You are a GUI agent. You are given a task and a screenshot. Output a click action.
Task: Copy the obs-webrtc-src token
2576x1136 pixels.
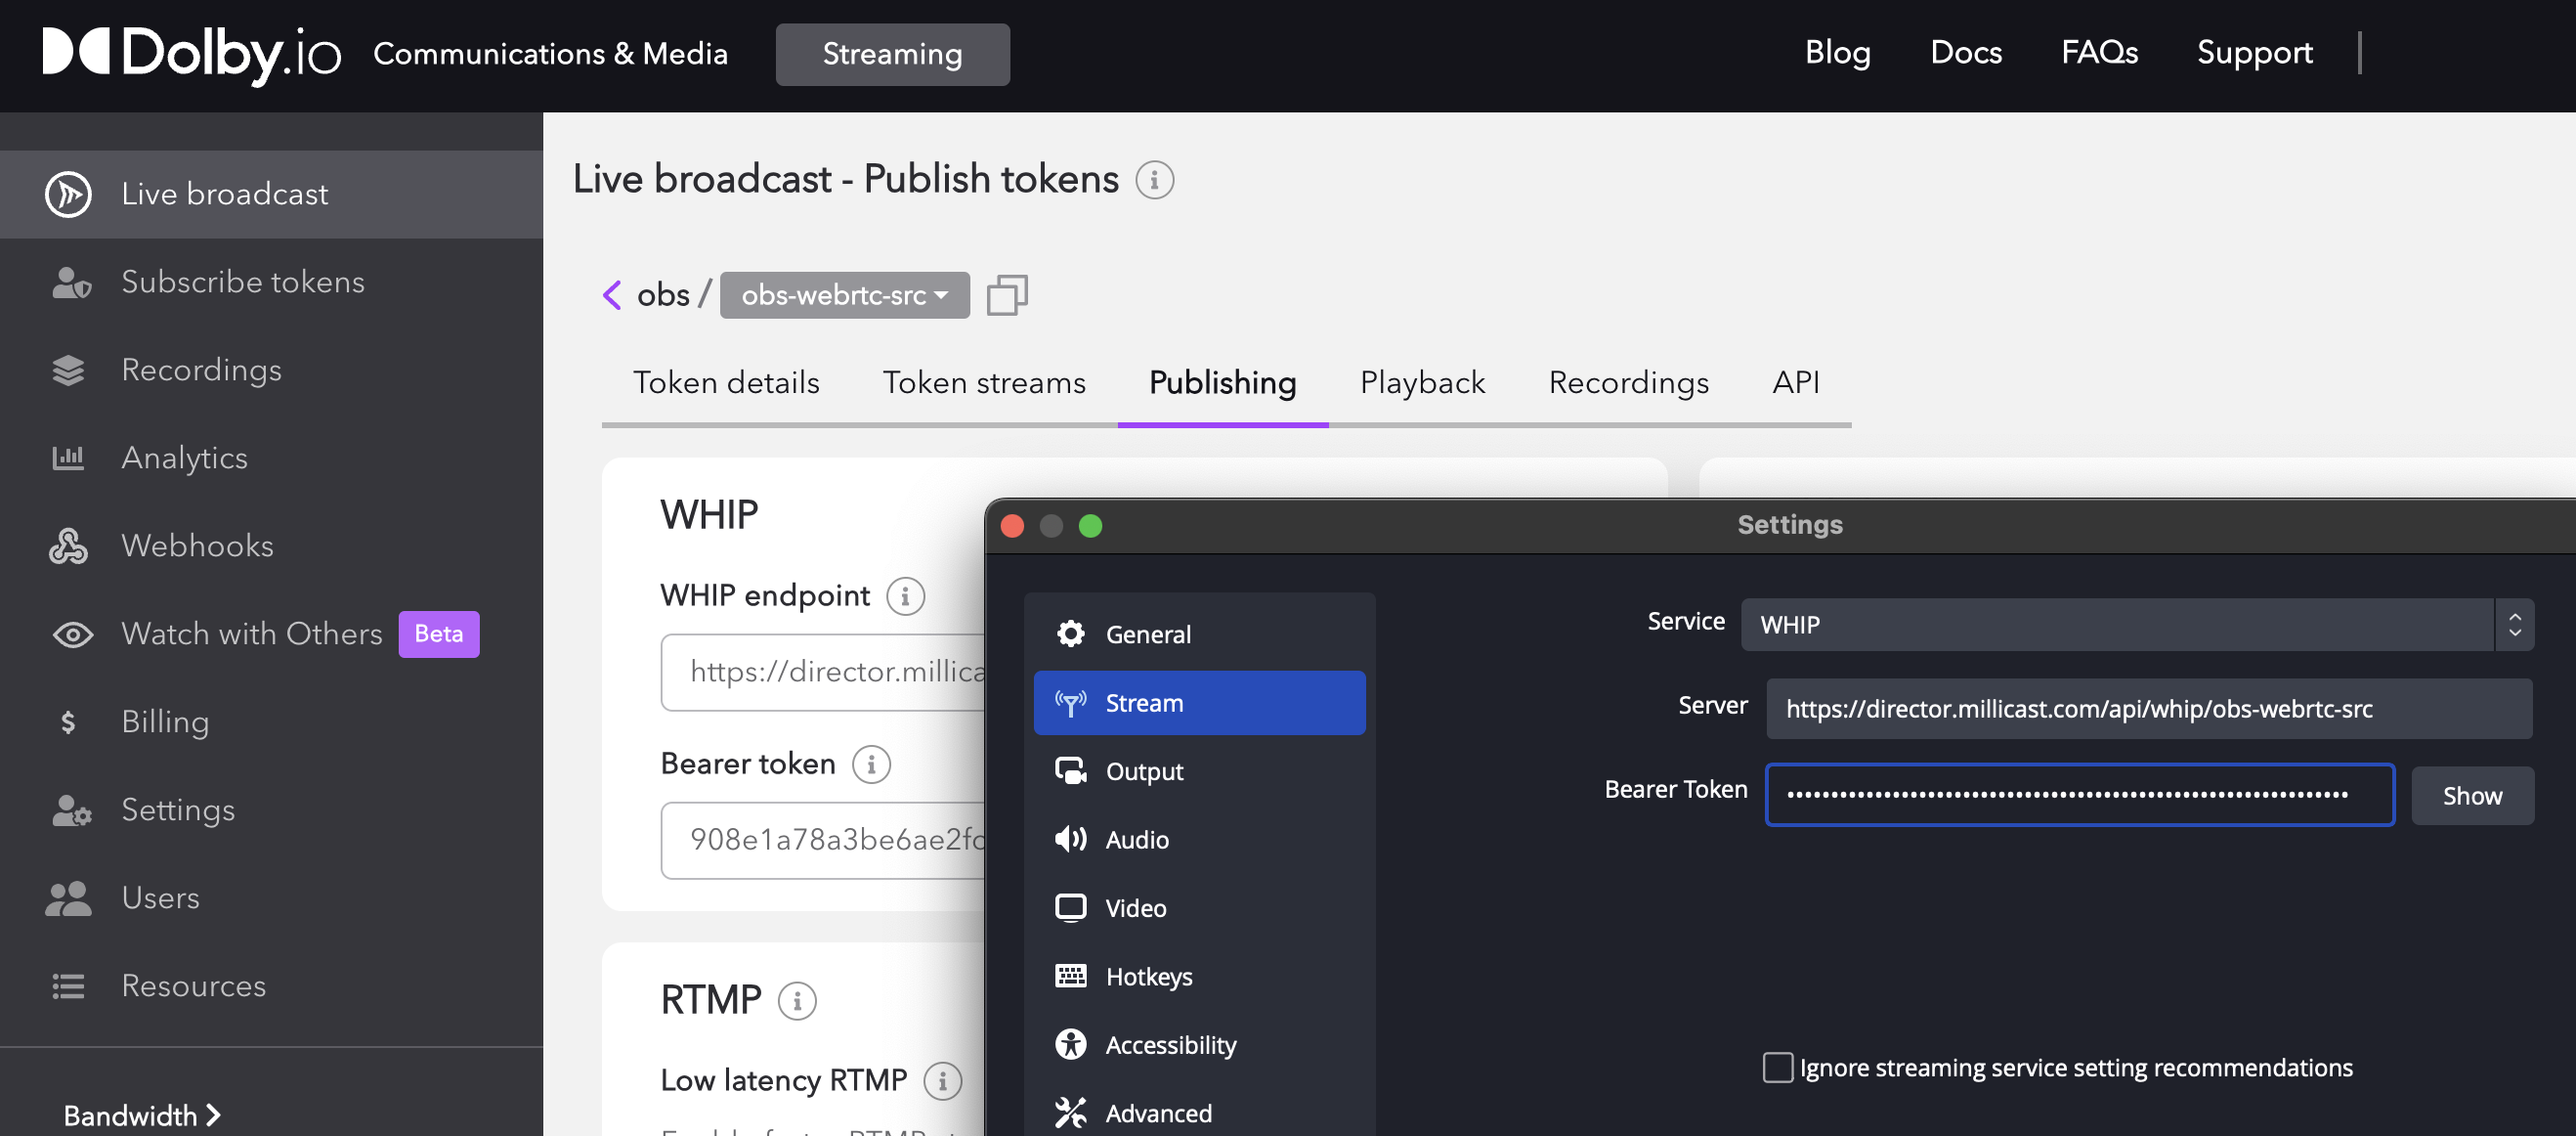coord(1006,295)
